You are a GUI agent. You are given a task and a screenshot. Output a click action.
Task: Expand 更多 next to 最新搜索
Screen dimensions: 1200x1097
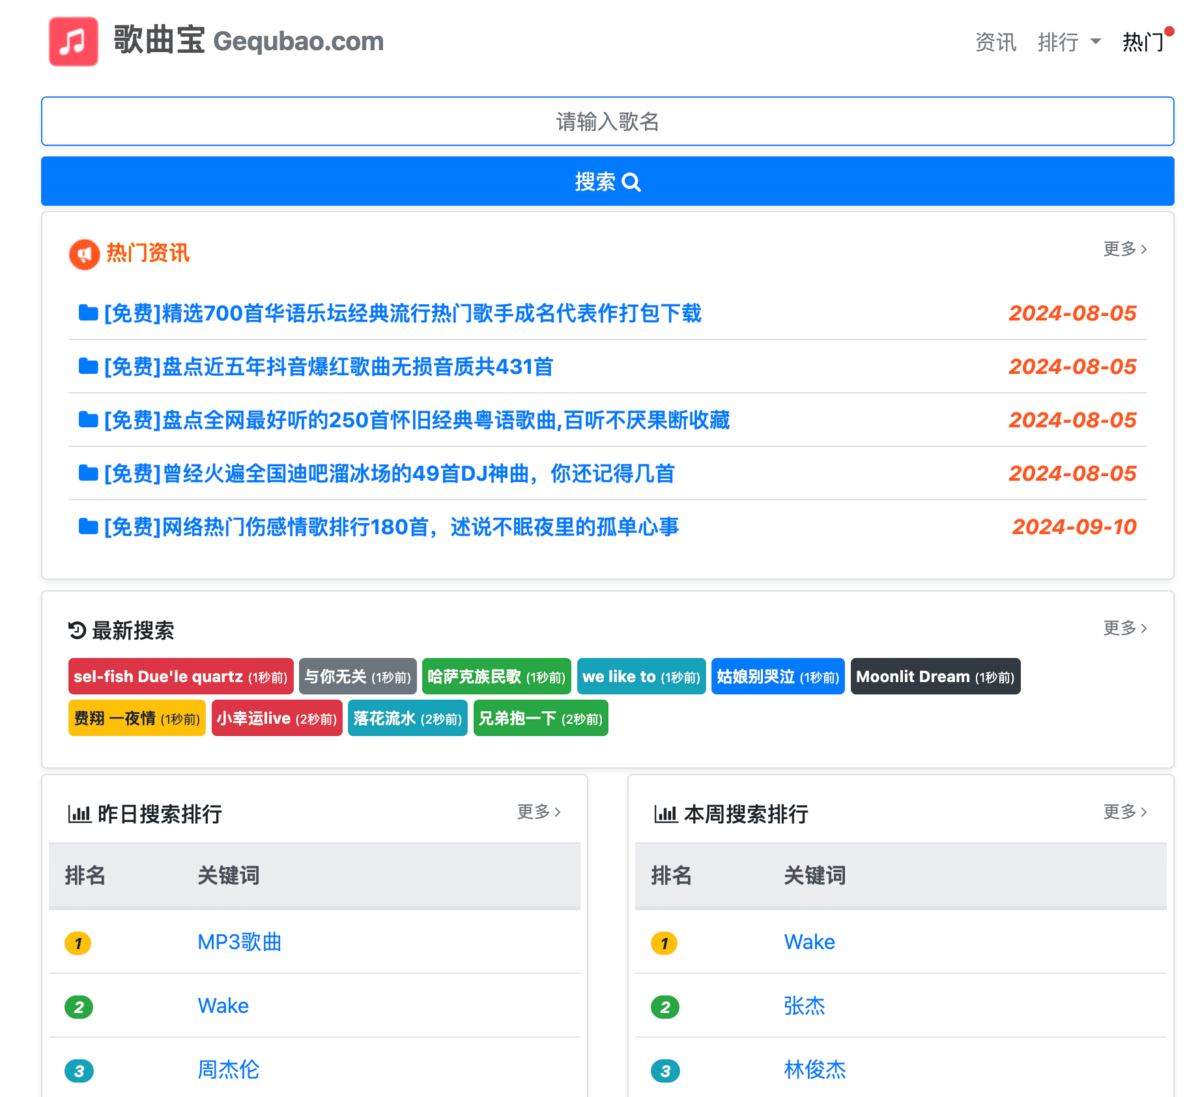[1122, 628]
